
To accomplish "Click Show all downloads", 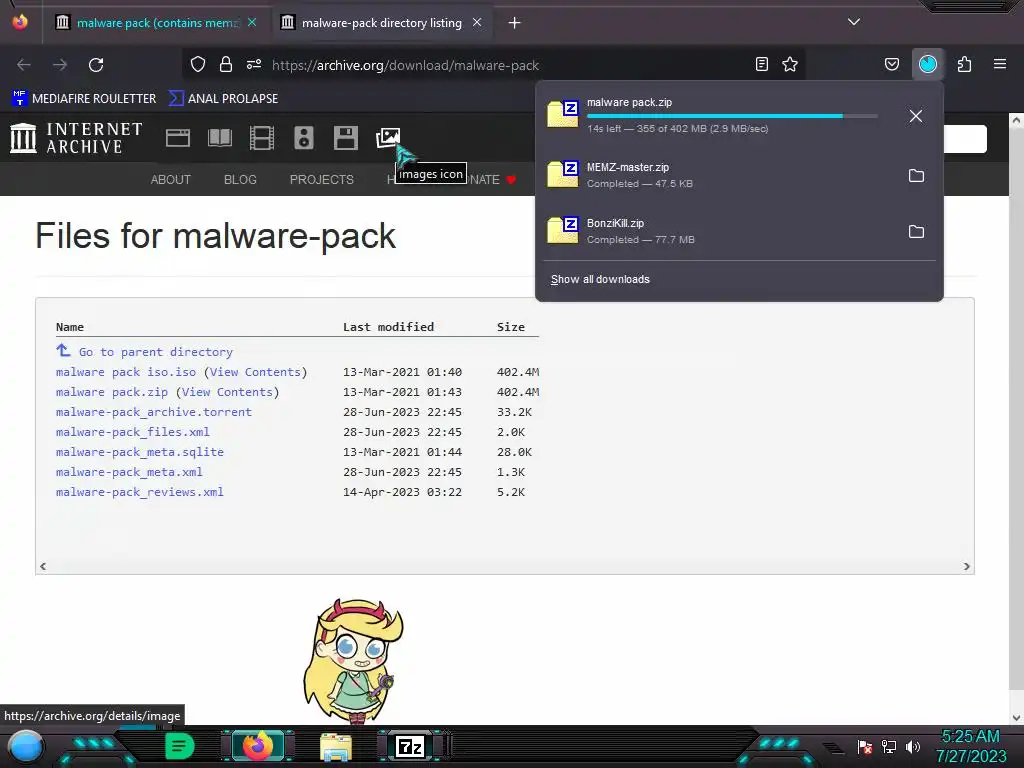I will [x=600, y=280].
